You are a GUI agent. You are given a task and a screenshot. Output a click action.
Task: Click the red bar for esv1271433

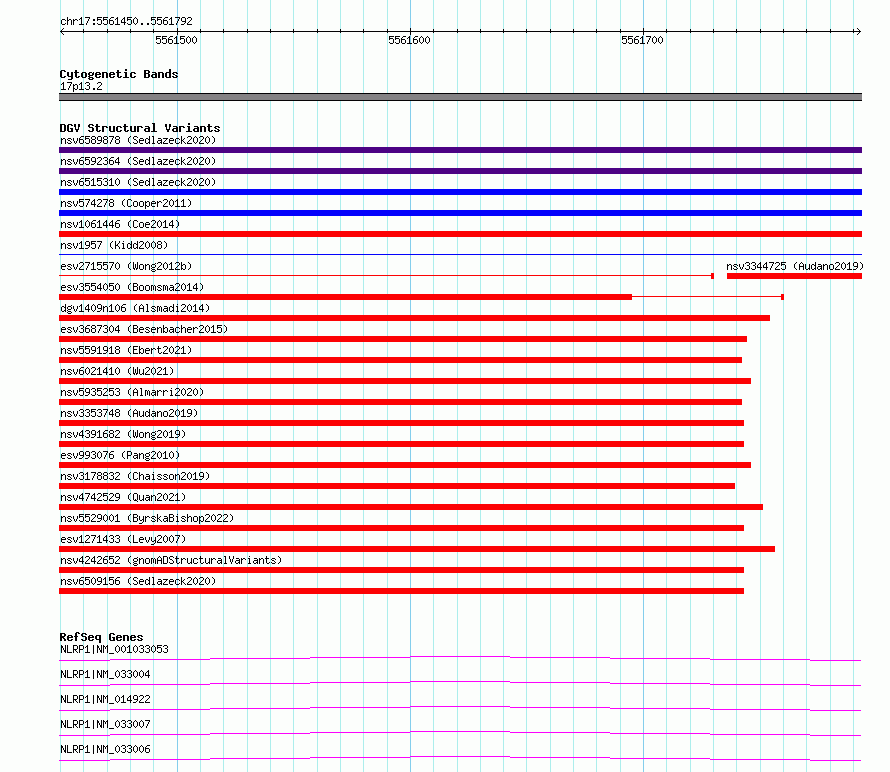click(x=417, y=549)
